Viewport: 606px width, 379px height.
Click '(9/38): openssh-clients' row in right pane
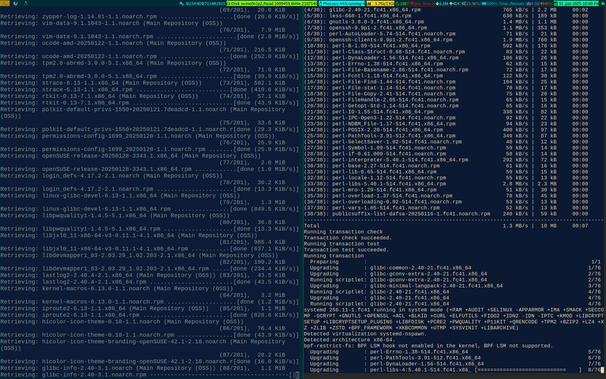tap(446, 40)
